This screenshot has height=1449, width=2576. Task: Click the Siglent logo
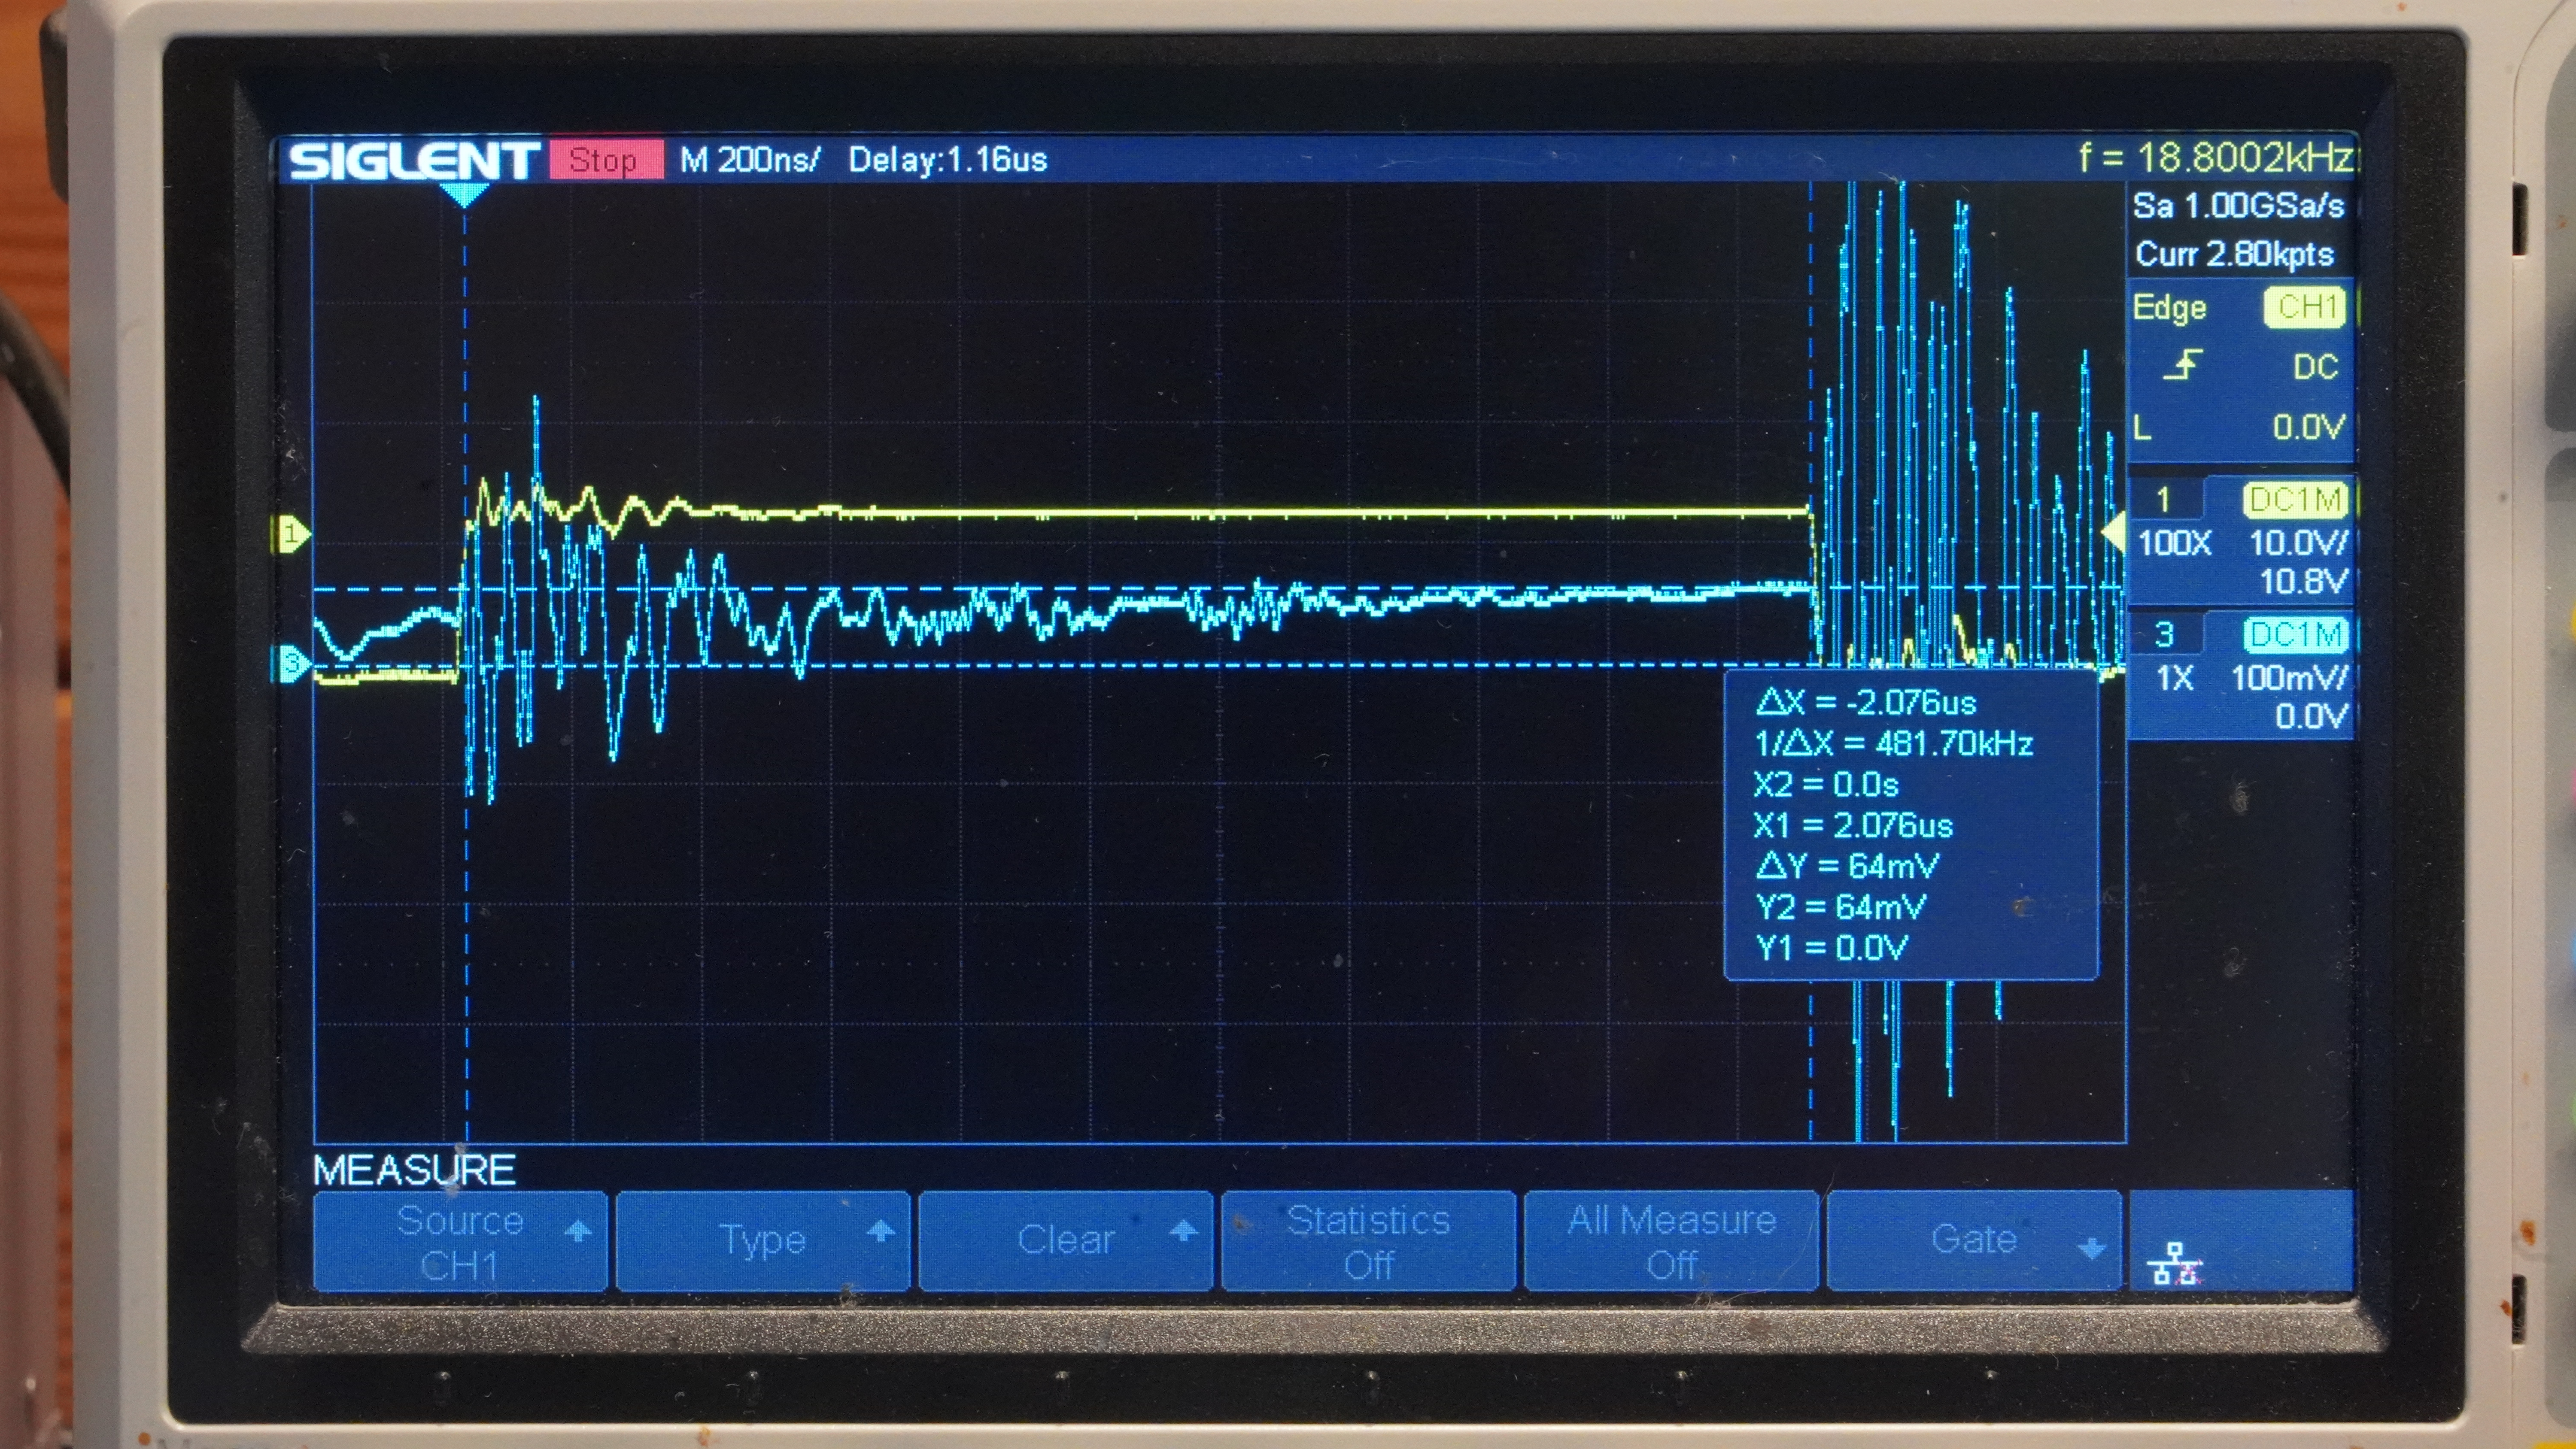[x=412, y=160]
